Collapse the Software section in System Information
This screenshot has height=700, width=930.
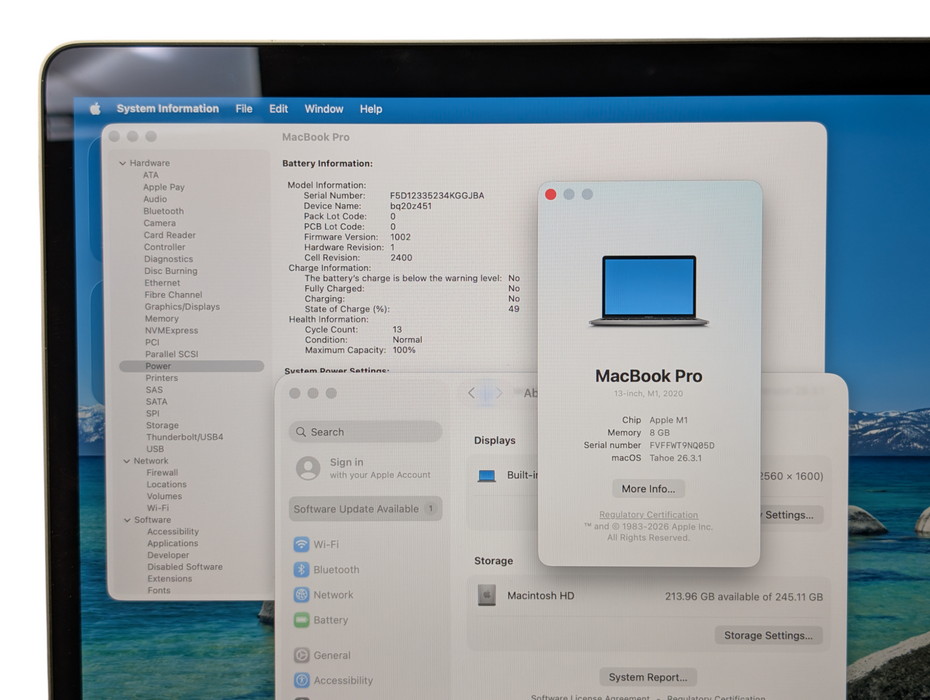tap(127, 520)
